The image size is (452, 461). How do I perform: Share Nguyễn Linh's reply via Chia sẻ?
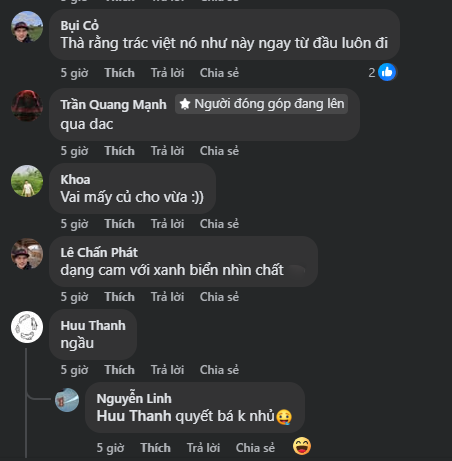255,448
